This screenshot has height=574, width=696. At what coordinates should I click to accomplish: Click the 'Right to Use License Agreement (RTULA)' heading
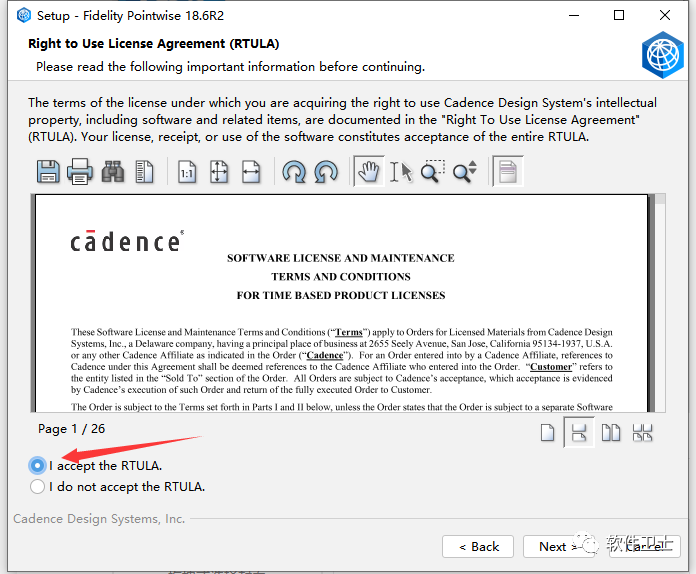click(154, 44)
